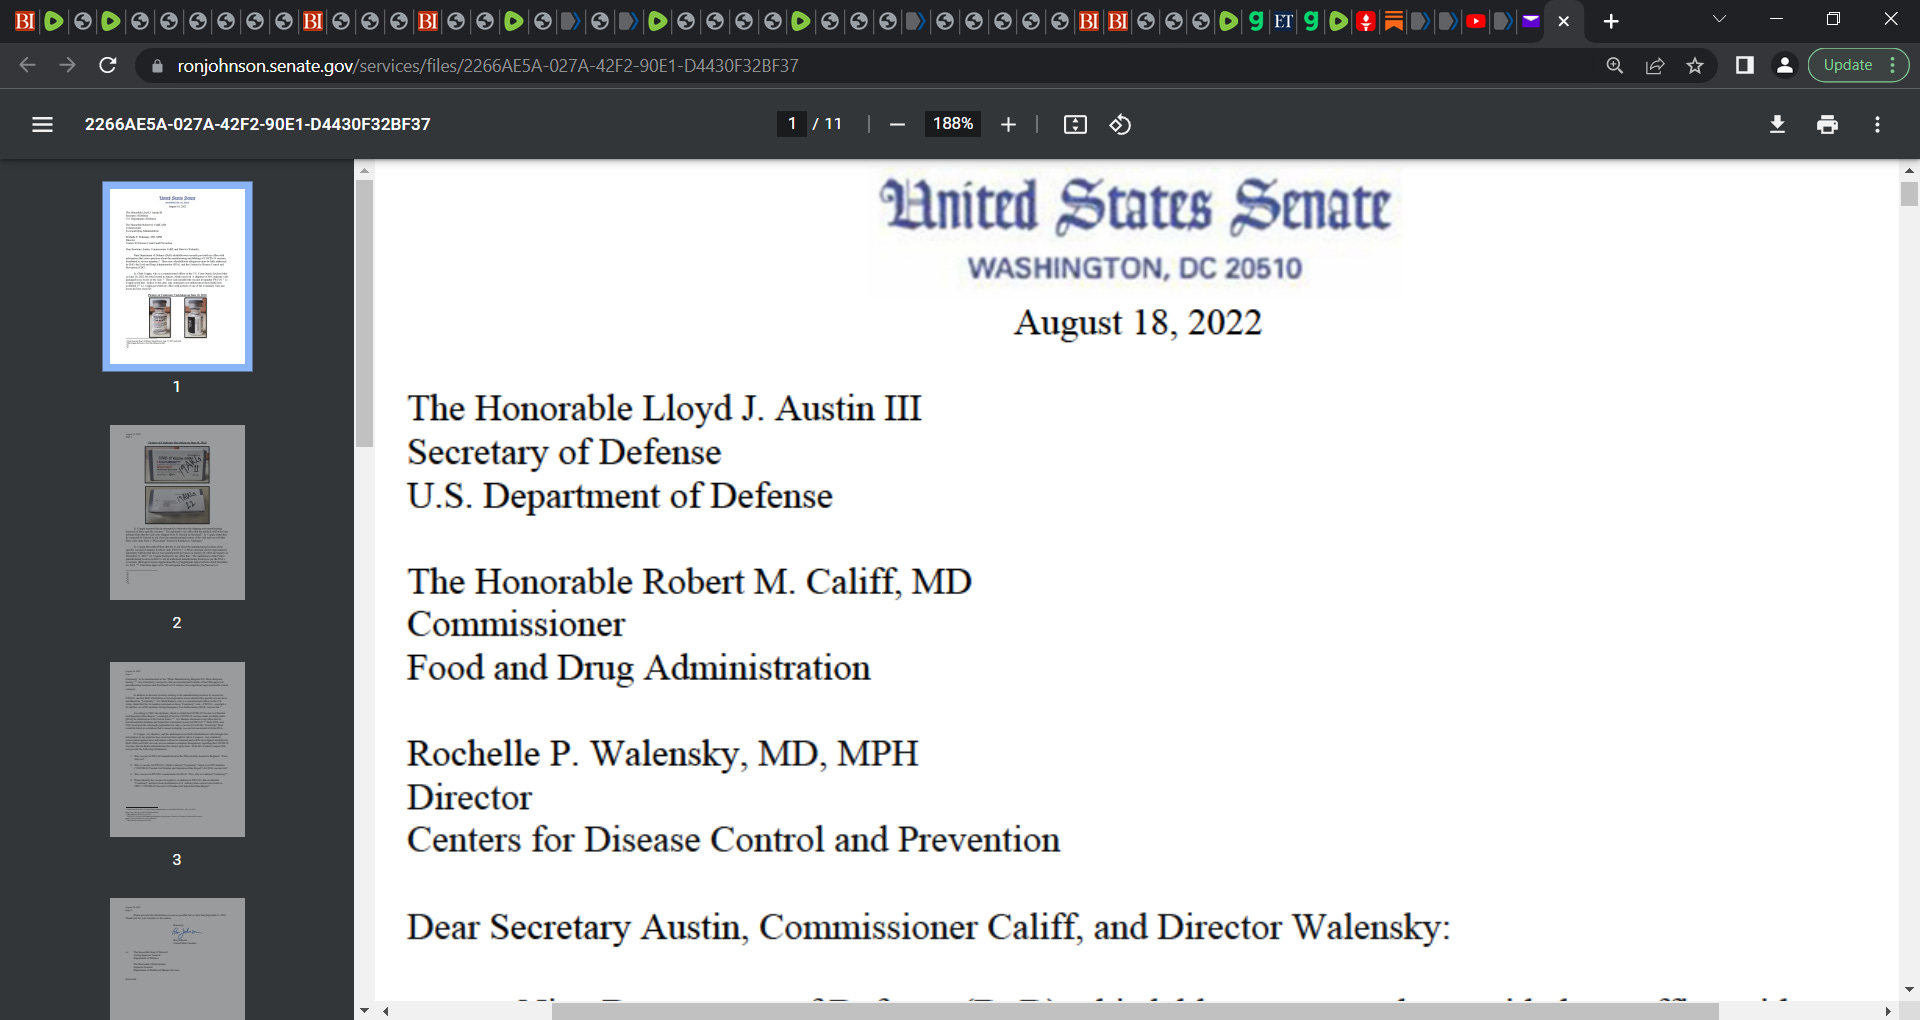Click 'Rochelle P. Walensky, MD, MPH' line
The image size is (1920, 1020).
pyautogui.click(x=662, y=754)
